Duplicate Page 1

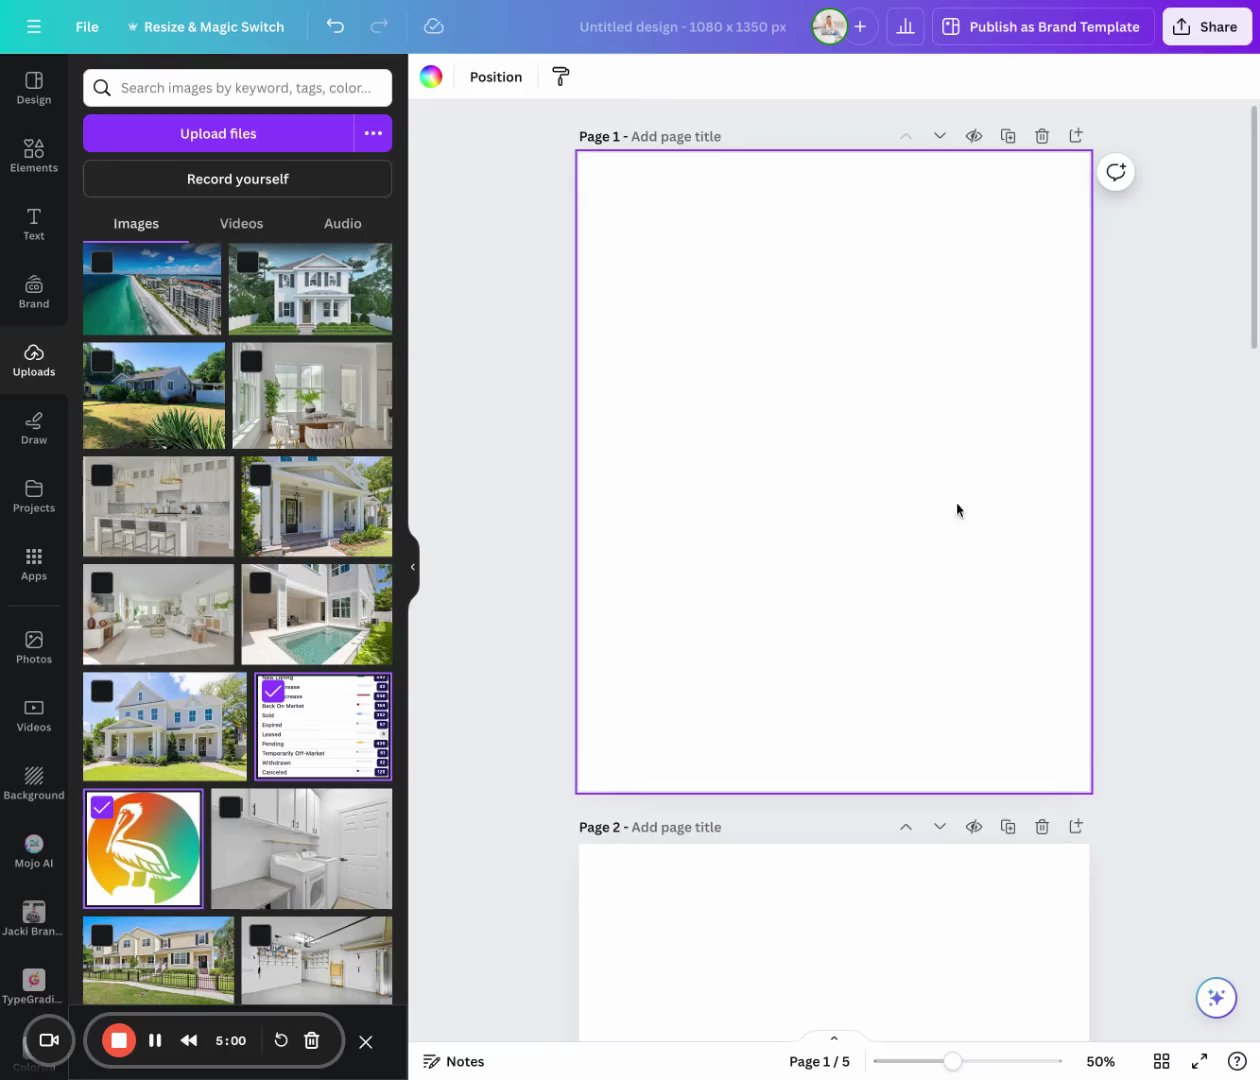point(1008,136)
